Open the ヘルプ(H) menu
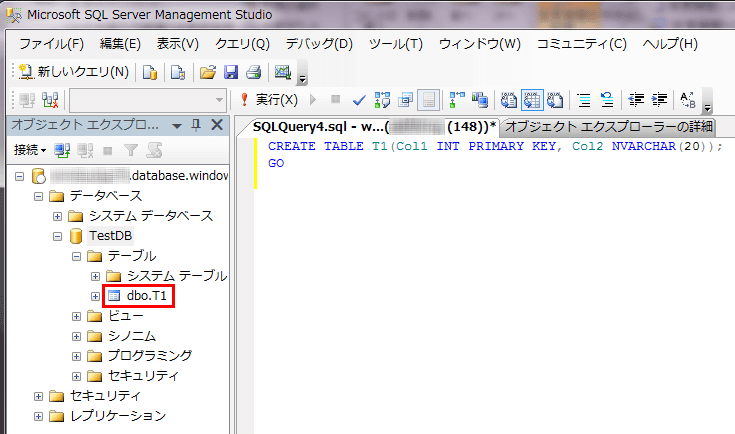This screenshot has width=735, height=434. tap(670, 44)
